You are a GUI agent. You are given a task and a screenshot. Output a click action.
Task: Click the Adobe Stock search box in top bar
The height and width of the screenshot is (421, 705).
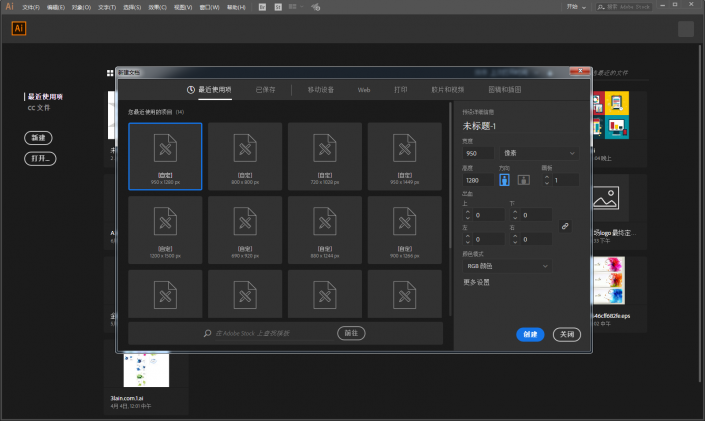(x=624, y=7)
